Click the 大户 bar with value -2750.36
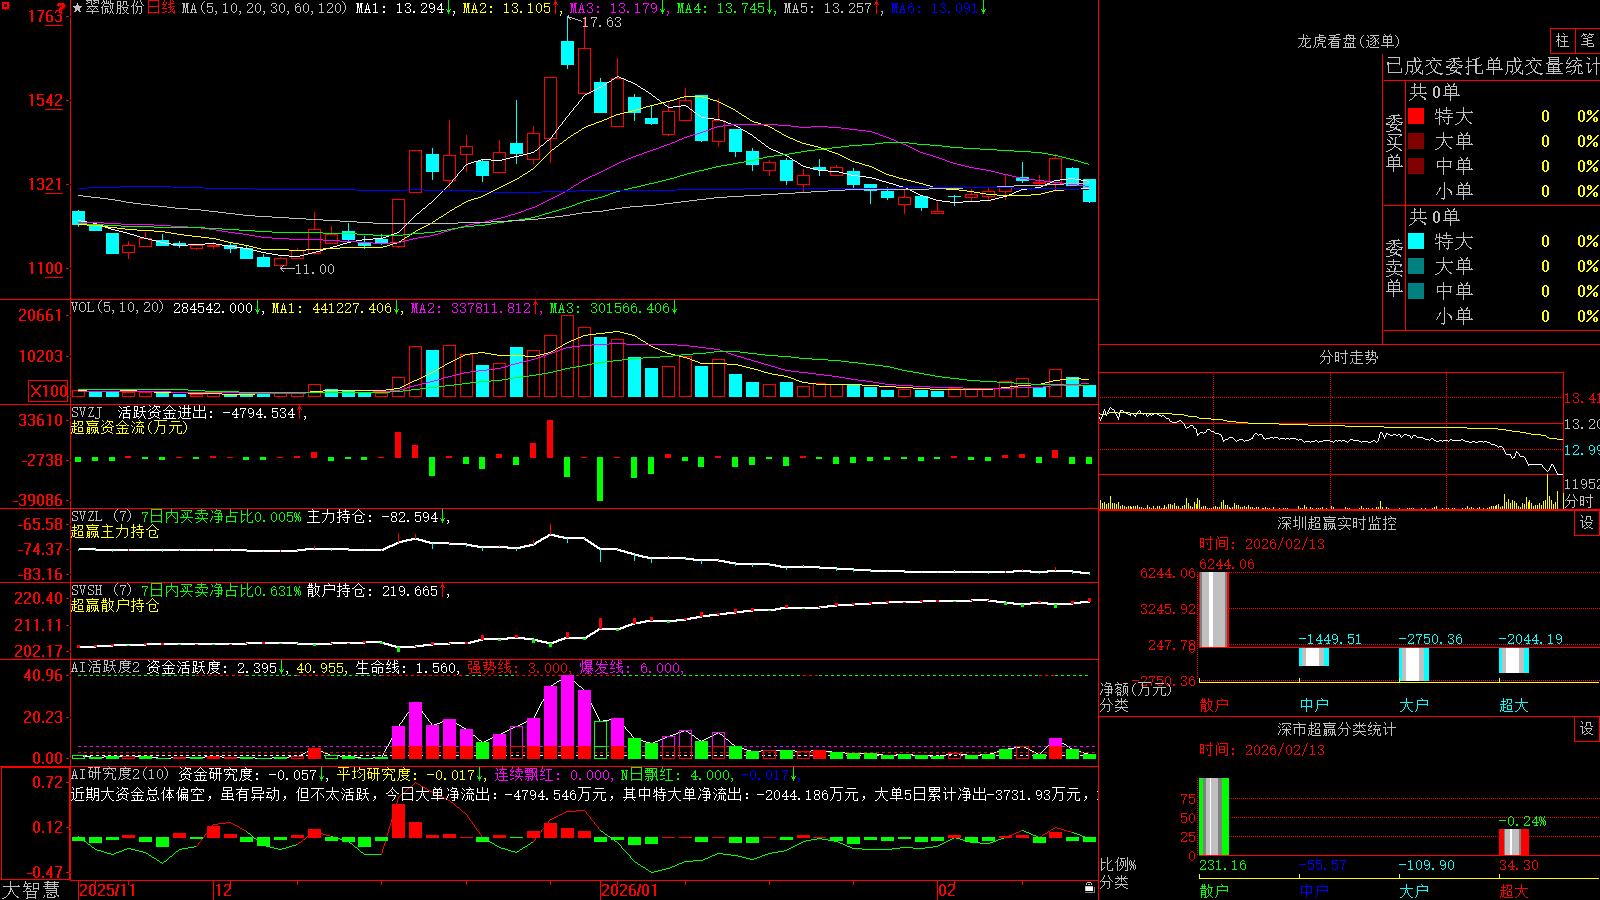The height and width of the screenshot is (900, 1600). 1414,664
